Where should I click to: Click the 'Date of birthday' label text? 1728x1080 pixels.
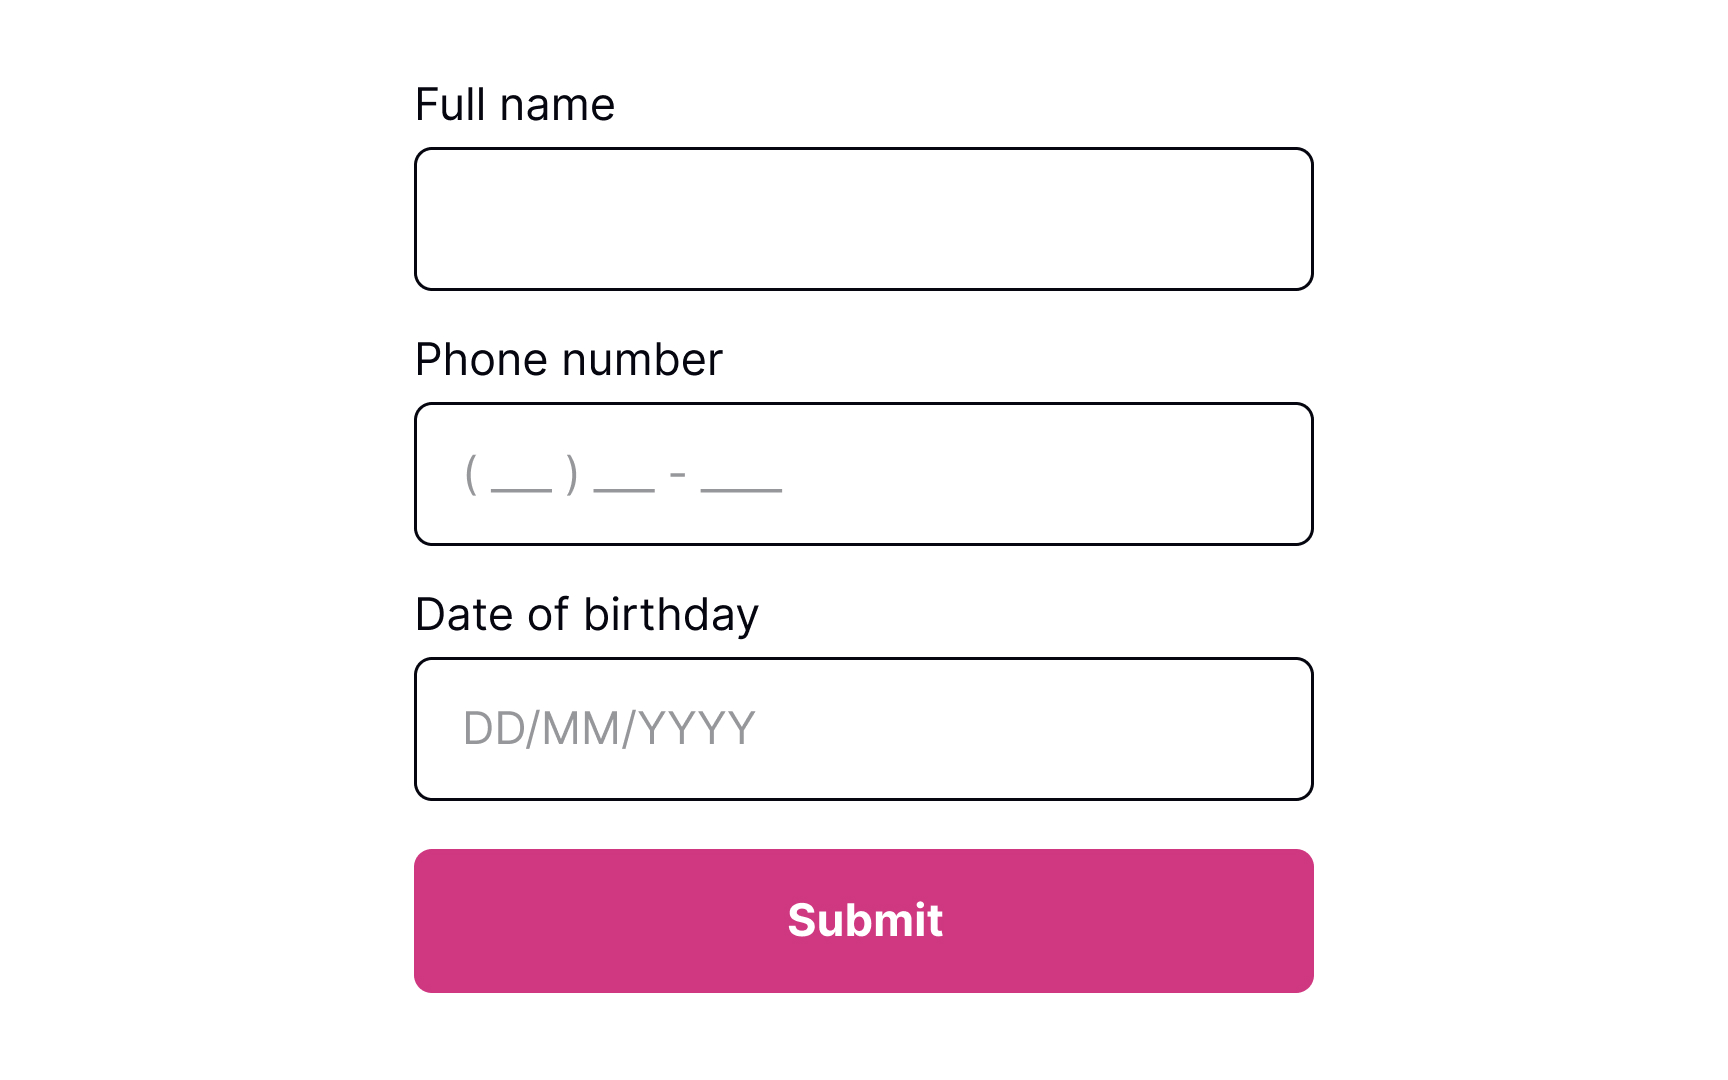(587, 614)
